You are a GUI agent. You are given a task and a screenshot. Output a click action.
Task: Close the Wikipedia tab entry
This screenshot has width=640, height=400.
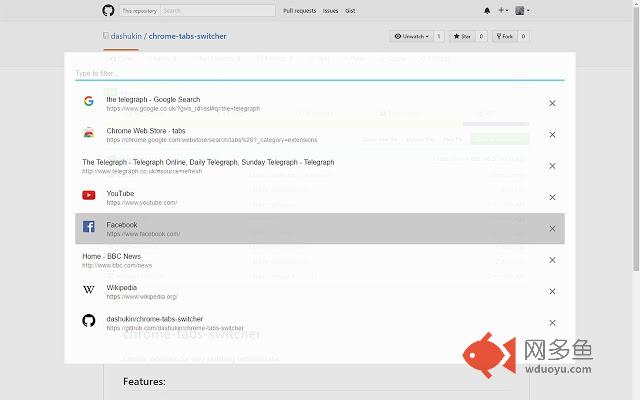(552, 291)
